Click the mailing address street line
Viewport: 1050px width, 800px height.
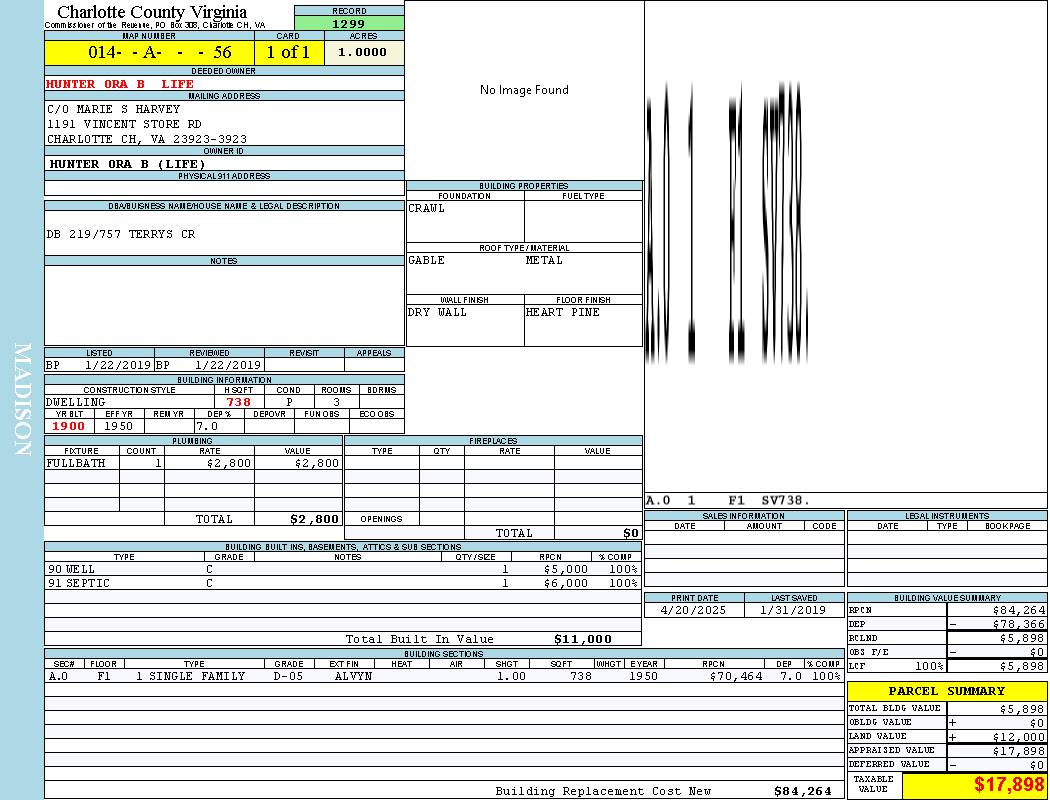pyautogui.click(x=124, y=124)
